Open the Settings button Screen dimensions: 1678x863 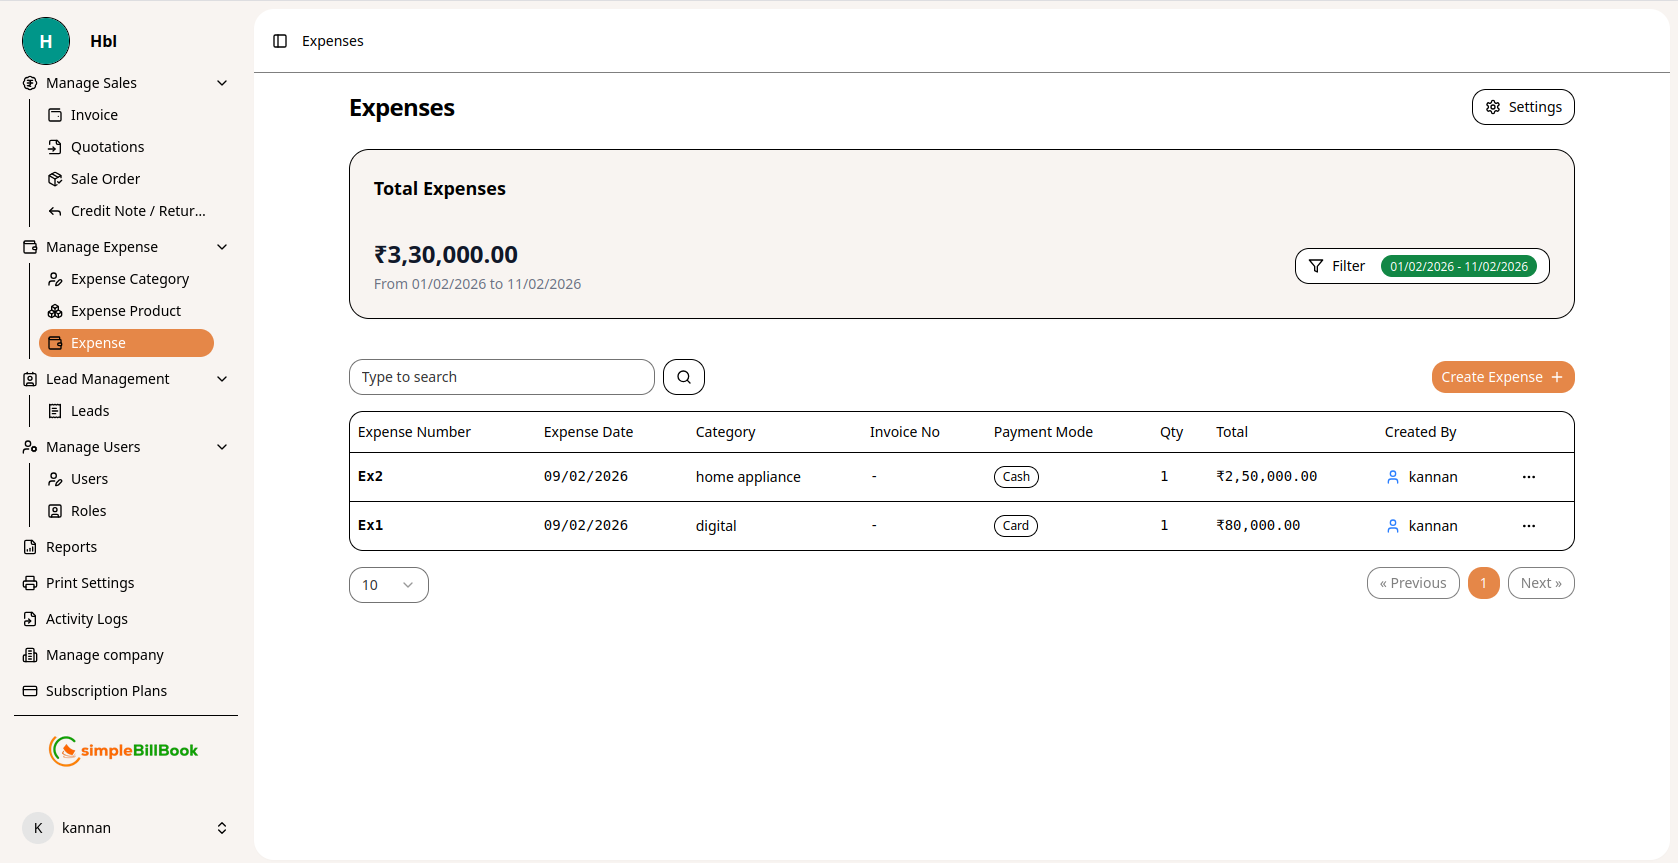[1522, 107]
